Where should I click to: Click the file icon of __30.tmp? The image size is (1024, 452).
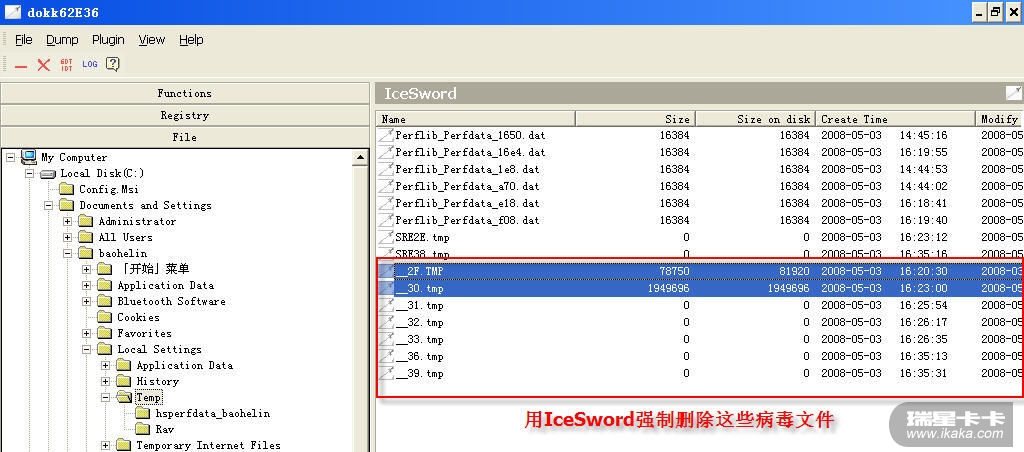(387, 288)
